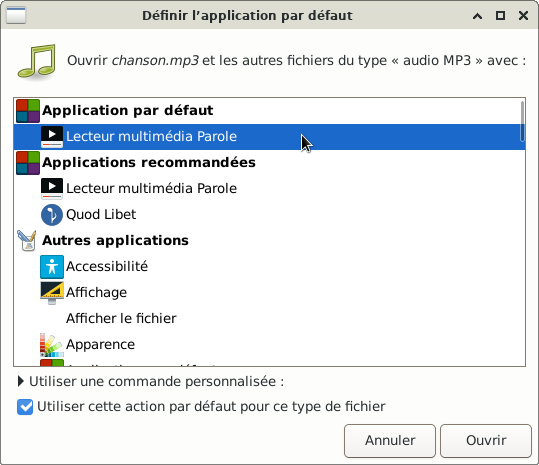
Task: Click the Affichage display icon
Action: (52, 293)
